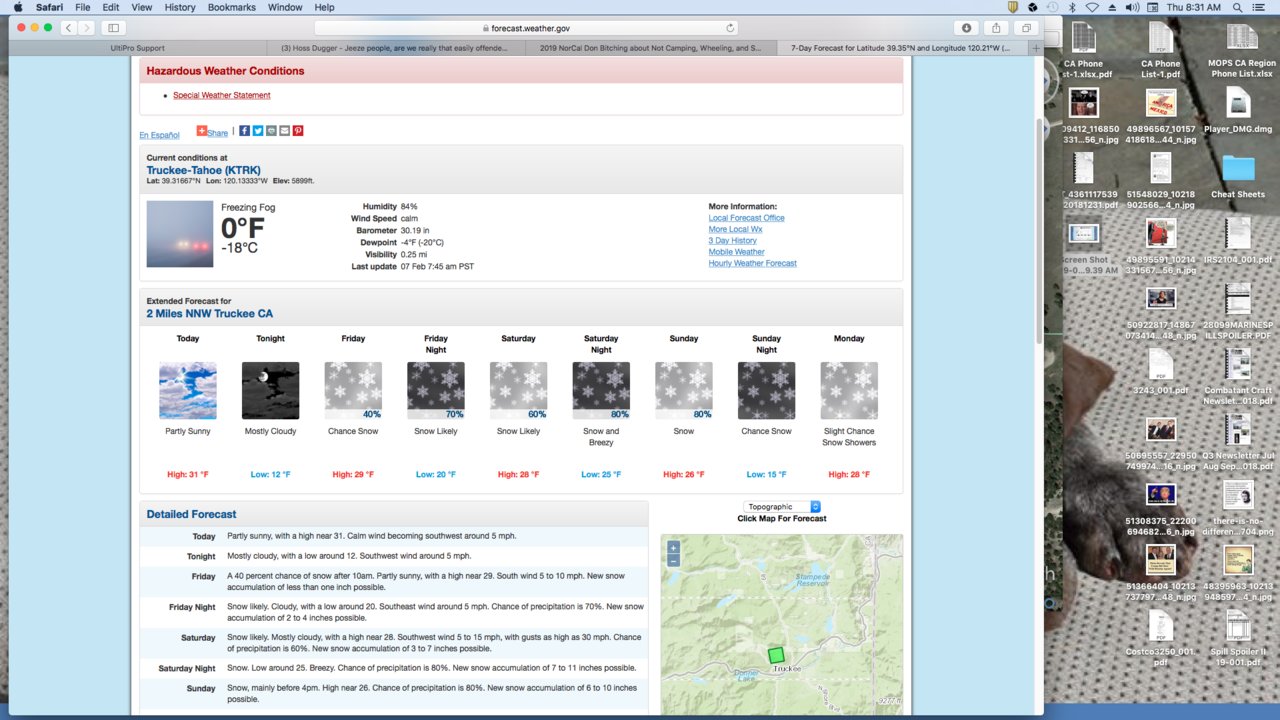This screenshot has width=1280, height=720.
Task: Open Safari downloads list
Action: point(967,28)
